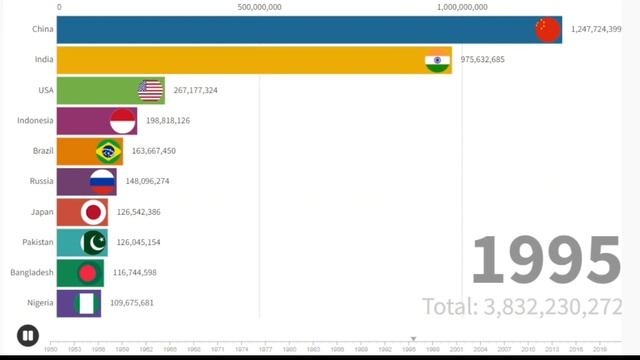Viewport: 640px width, 360px height.
Task: Click the 'Indonesia' country label
Action: coord(35,120)
